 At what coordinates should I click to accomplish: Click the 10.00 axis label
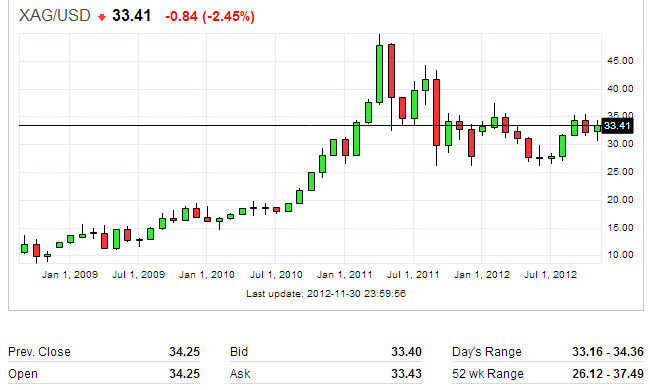pyautogui.click(x=620, y=255)
